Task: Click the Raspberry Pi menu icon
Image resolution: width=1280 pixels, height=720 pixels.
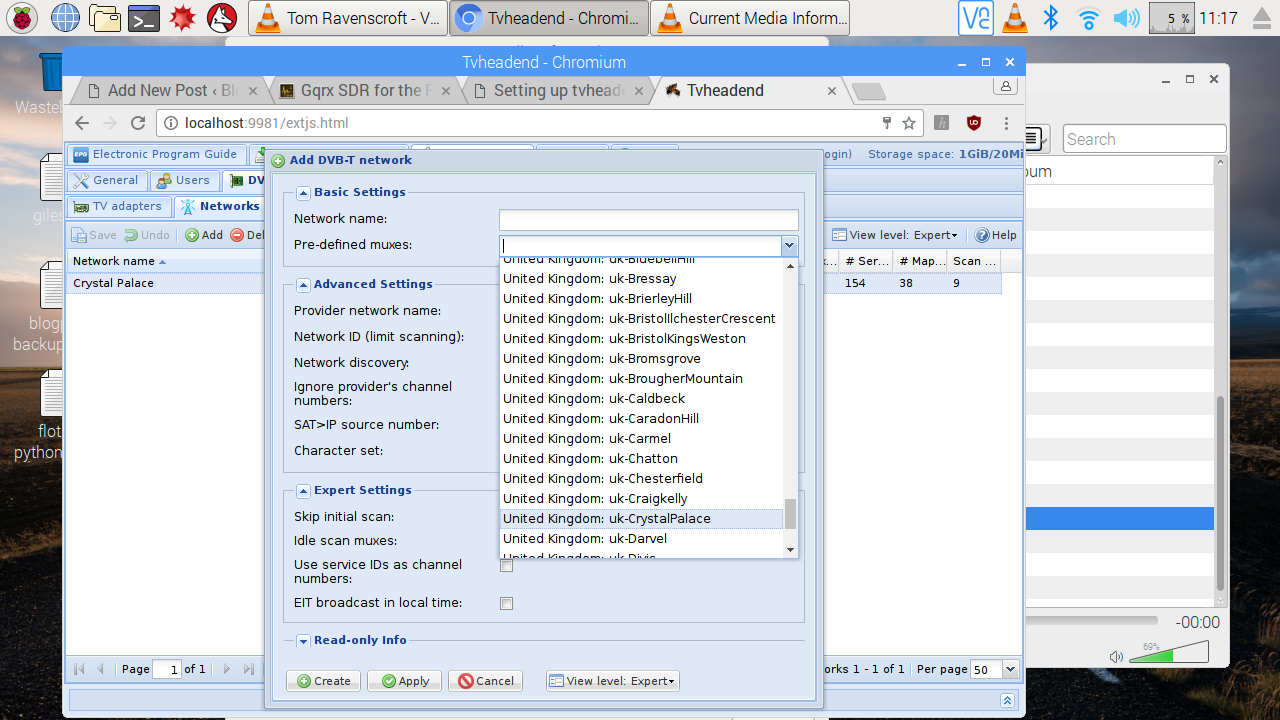Action: (x=22, y=18)
